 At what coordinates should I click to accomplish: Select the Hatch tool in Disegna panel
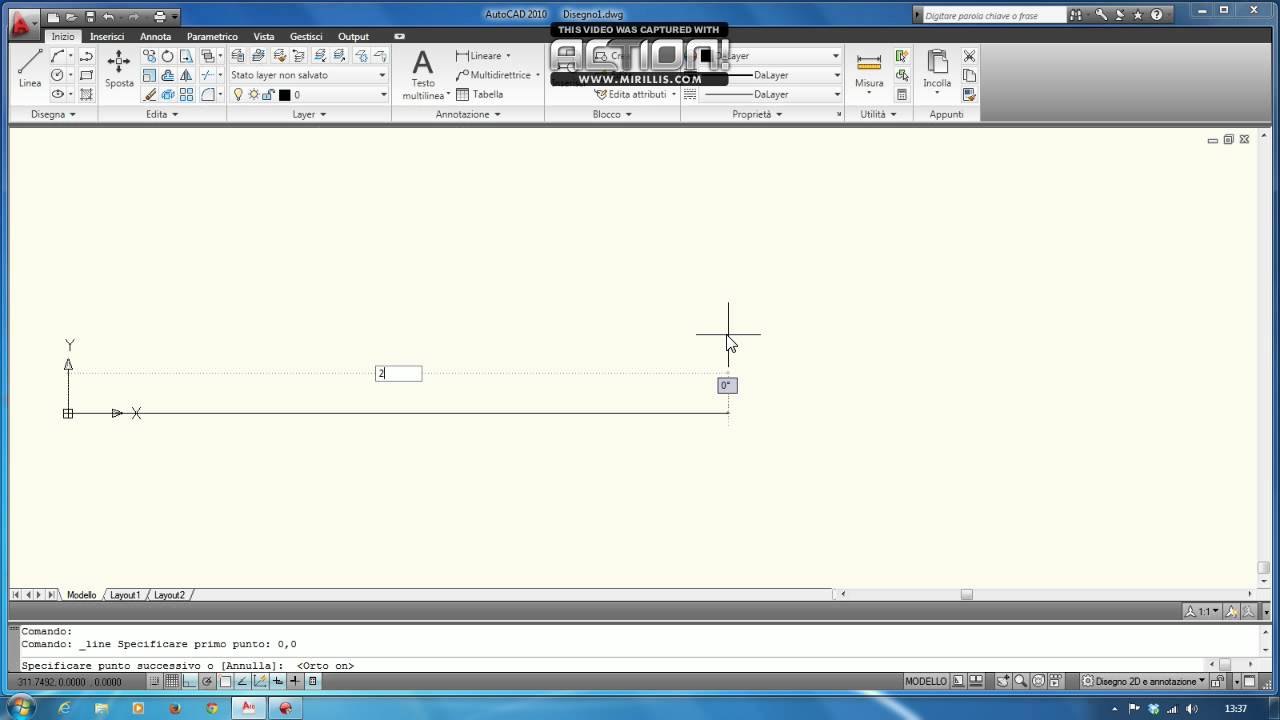tap(86, 94)
